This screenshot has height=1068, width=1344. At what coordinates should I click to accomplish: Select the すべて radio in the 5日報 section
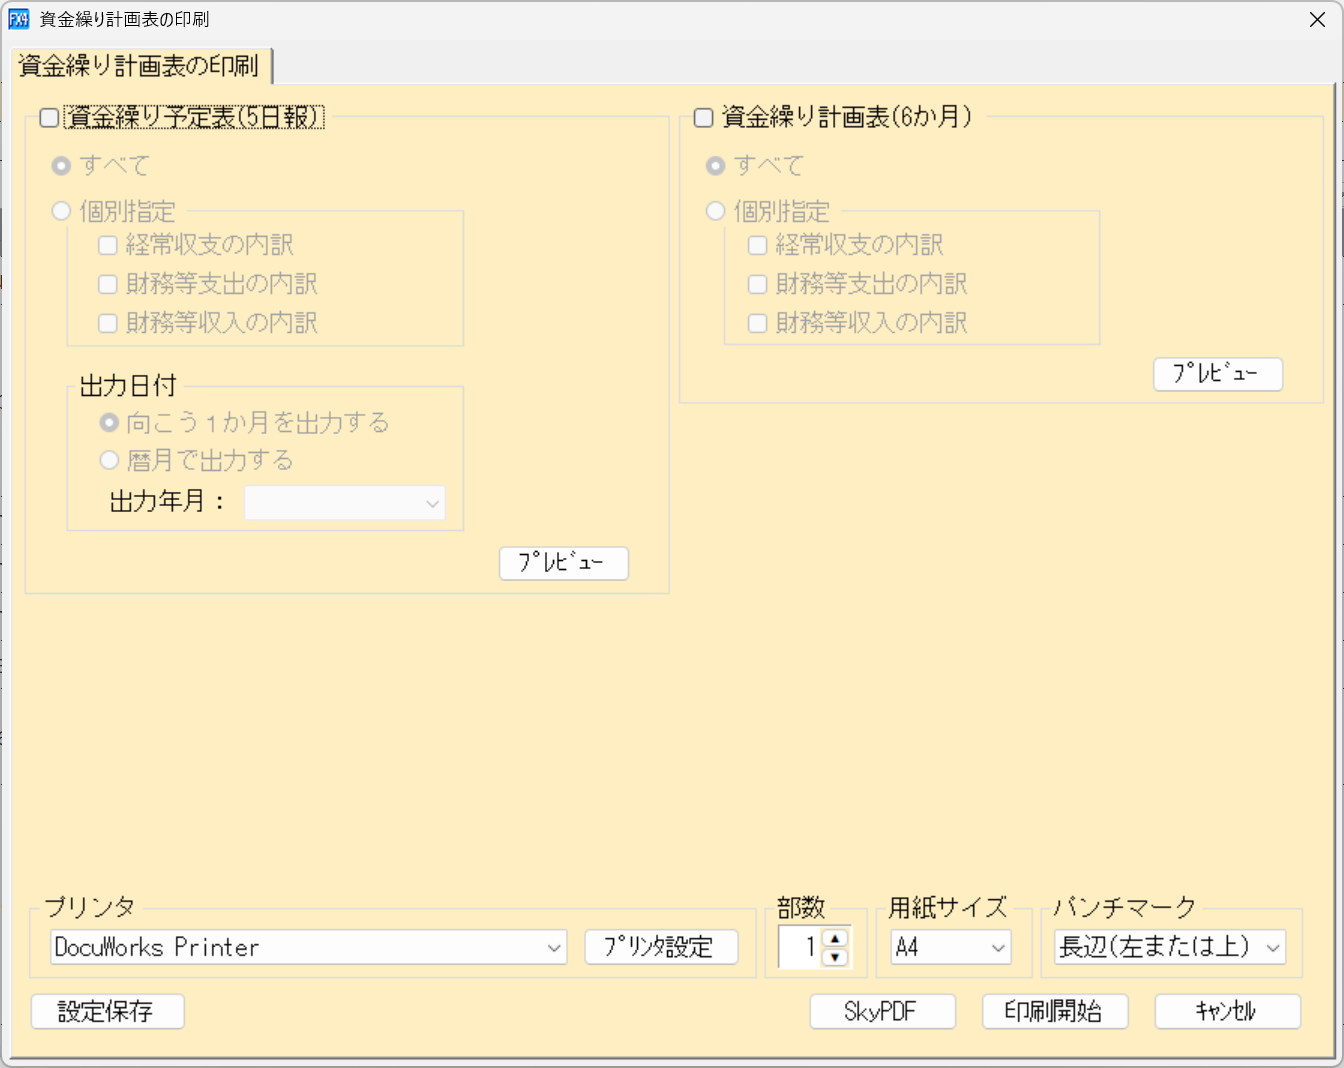(61, 166)
